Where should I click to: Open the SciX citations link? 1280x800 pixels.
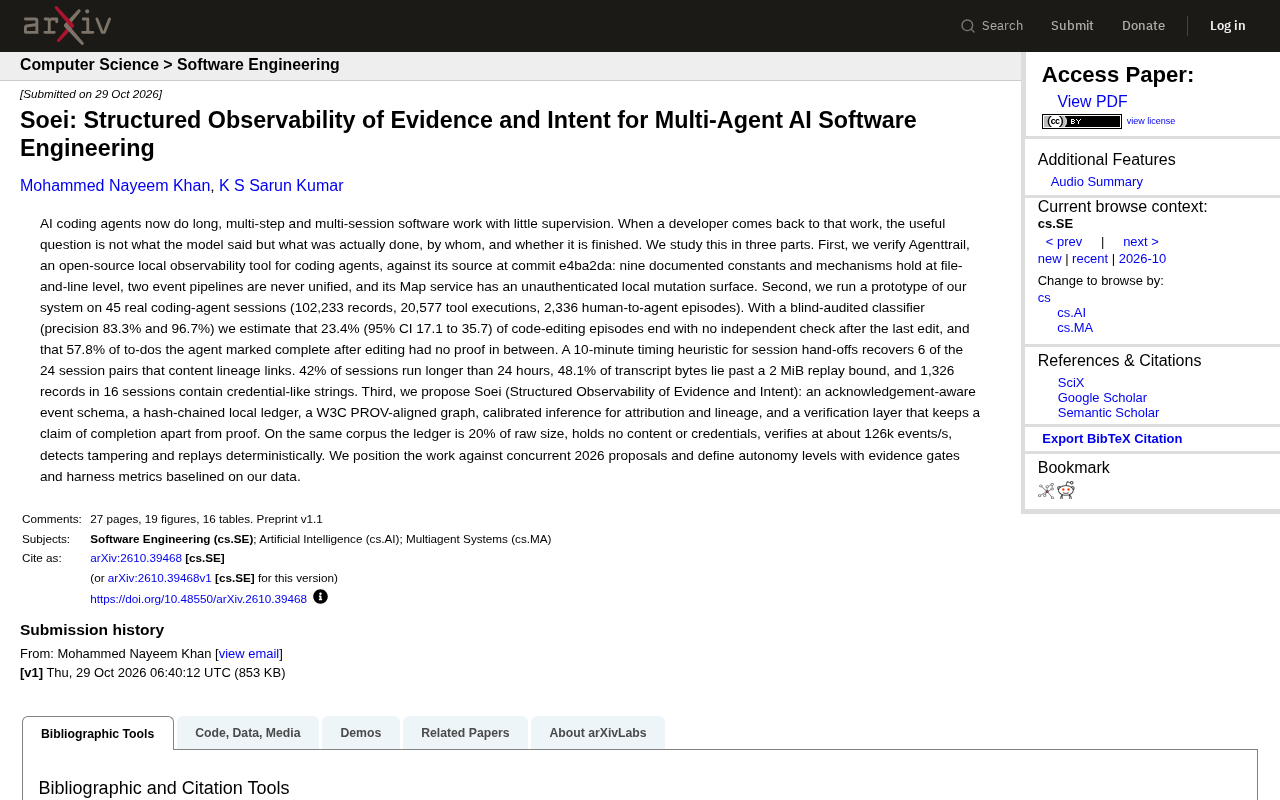click(1071, 383)
